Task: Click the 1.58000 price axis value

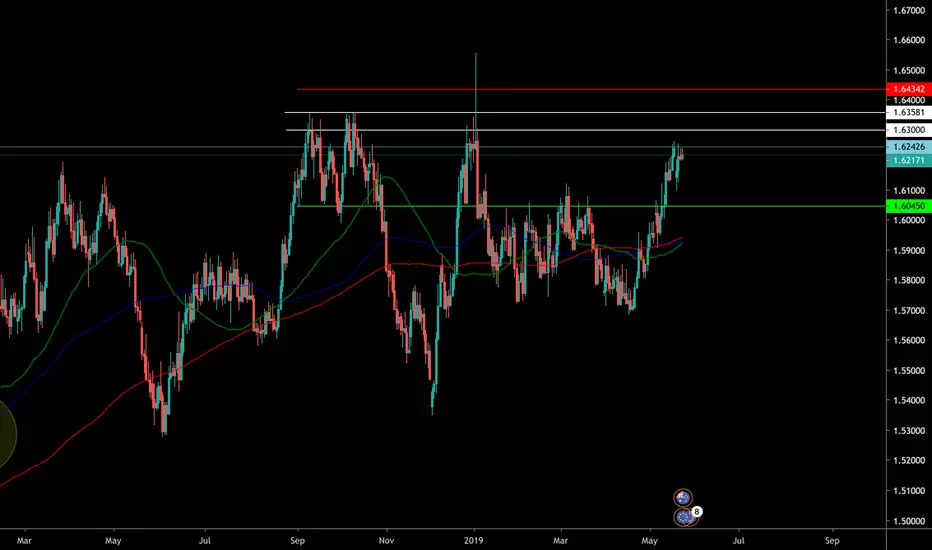Action: 909,280
